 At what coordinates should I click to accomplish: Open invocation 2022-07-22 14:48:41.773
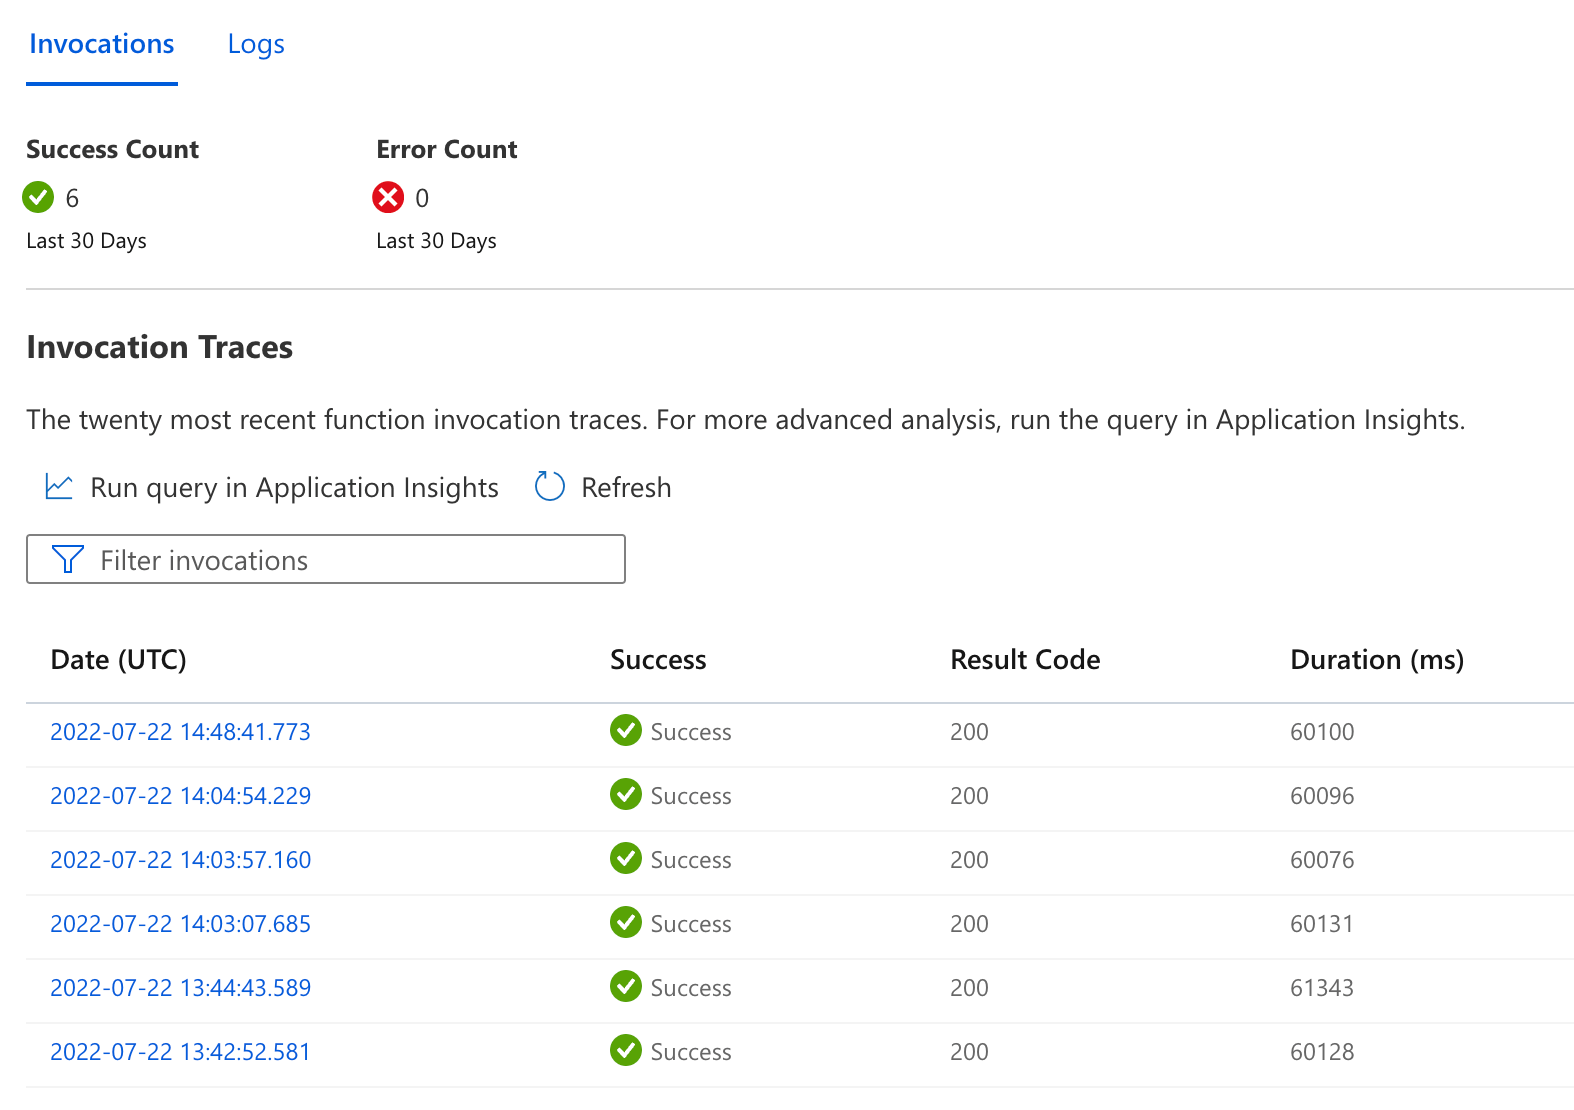(180, 732)
